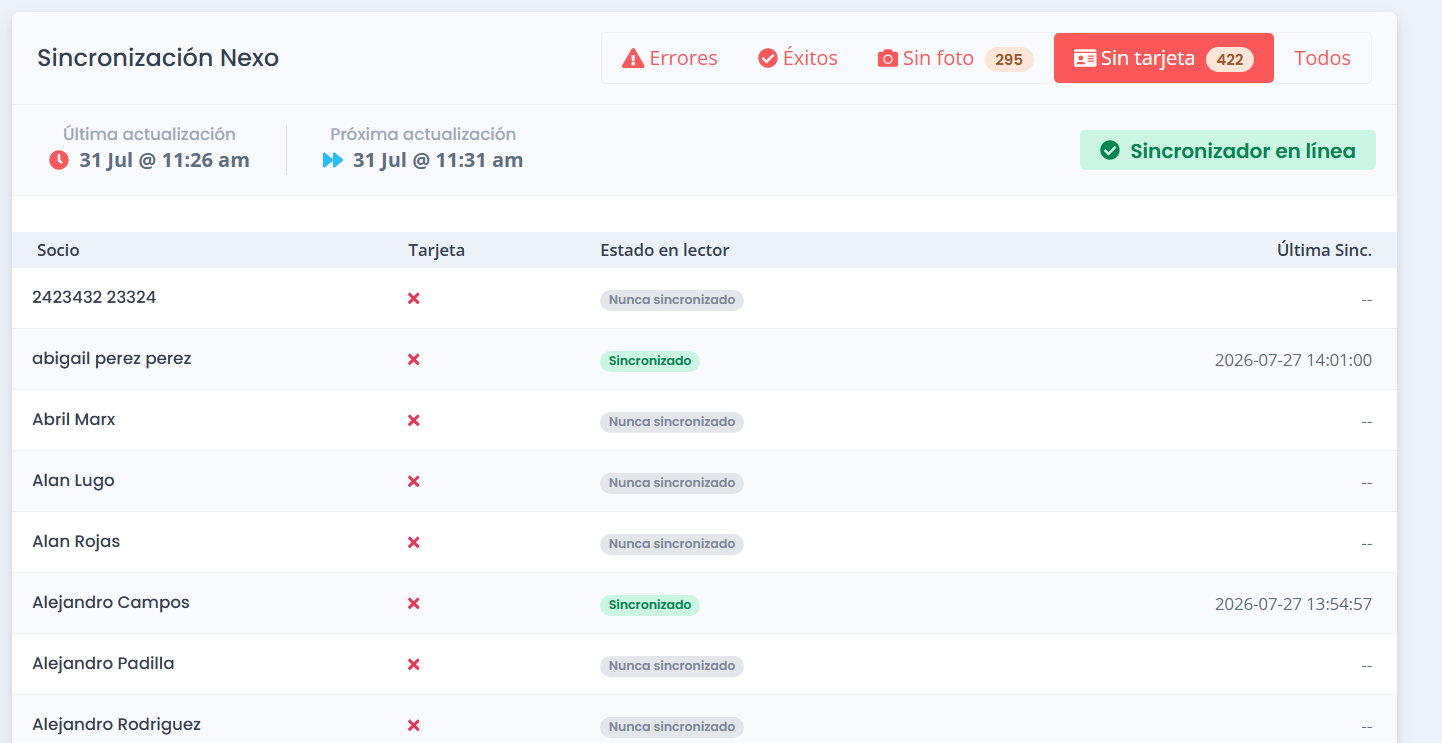Image resolution: width=1442 pixels, height=743 pixels.
Task: Click the red X for Alejandro Rodriguez
Action: [x=414, y=725]
